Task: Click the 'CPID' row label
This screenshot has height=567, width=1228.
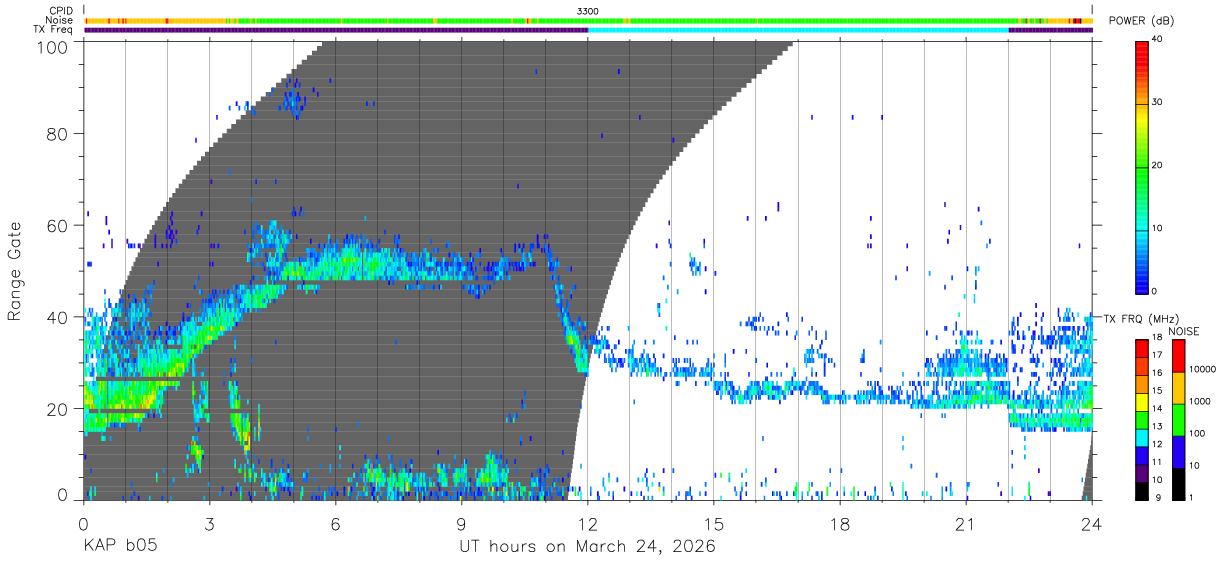Action: click(60, 10)
